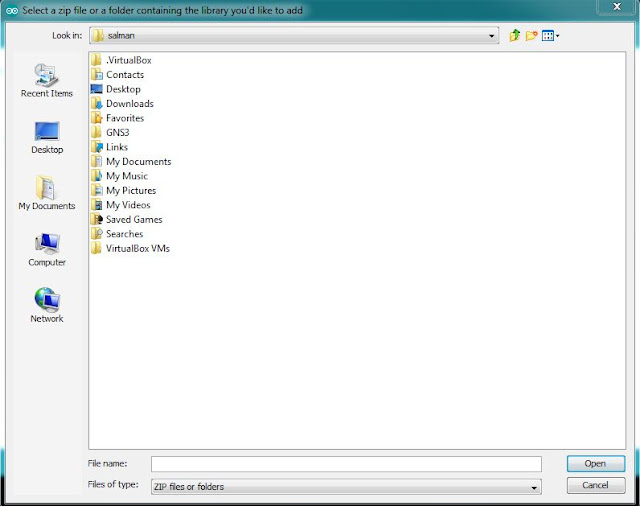This screenshot has width=640, height=506.
Task: Select the My Videos folder icon
Action: (x=97, y=205)
